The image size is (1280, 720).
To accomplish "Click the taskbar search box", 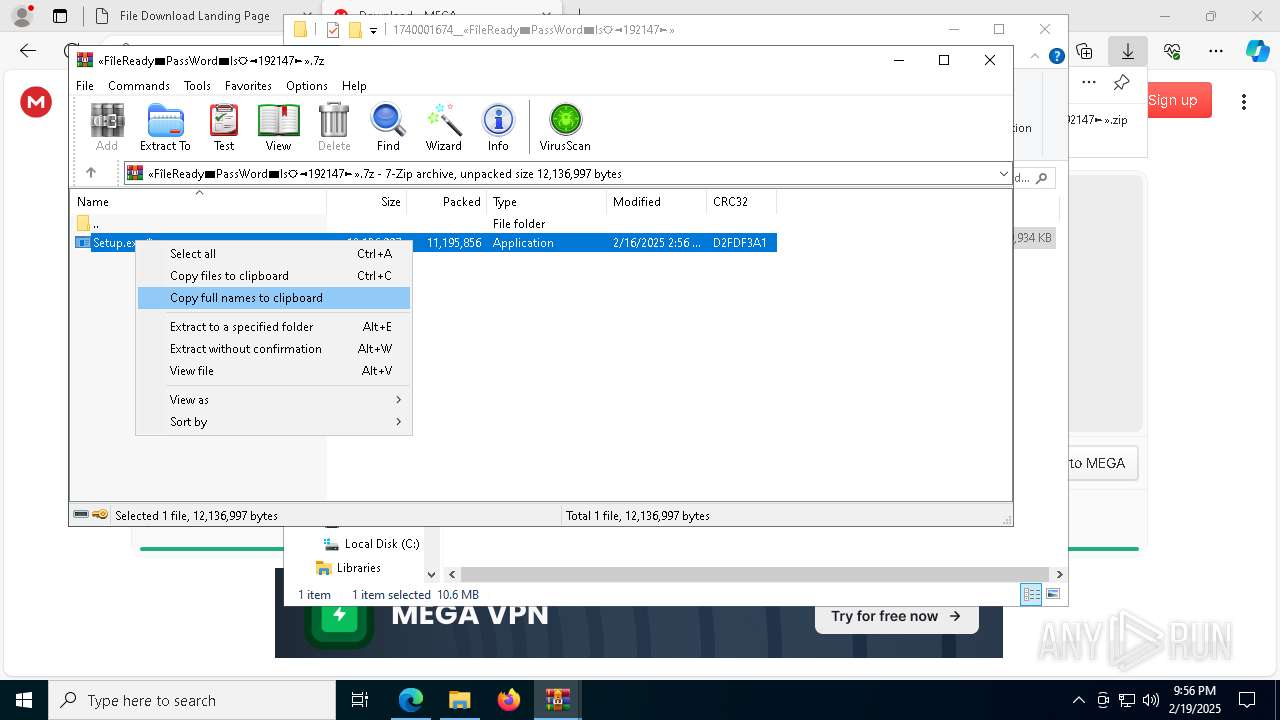I will coord(192,700).
